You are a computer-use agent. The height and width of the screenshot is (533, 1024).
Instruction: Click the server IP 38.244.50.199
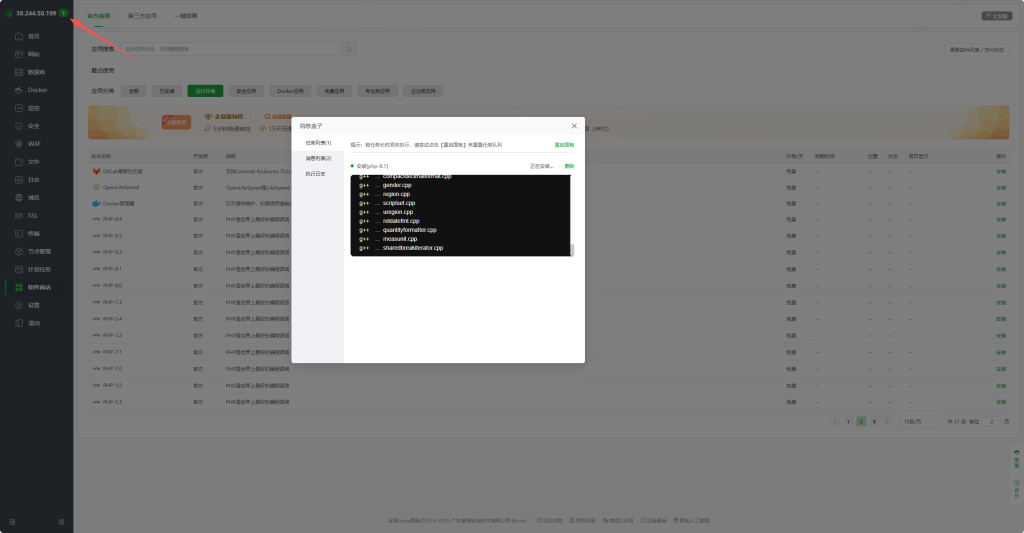click(36, 13)
